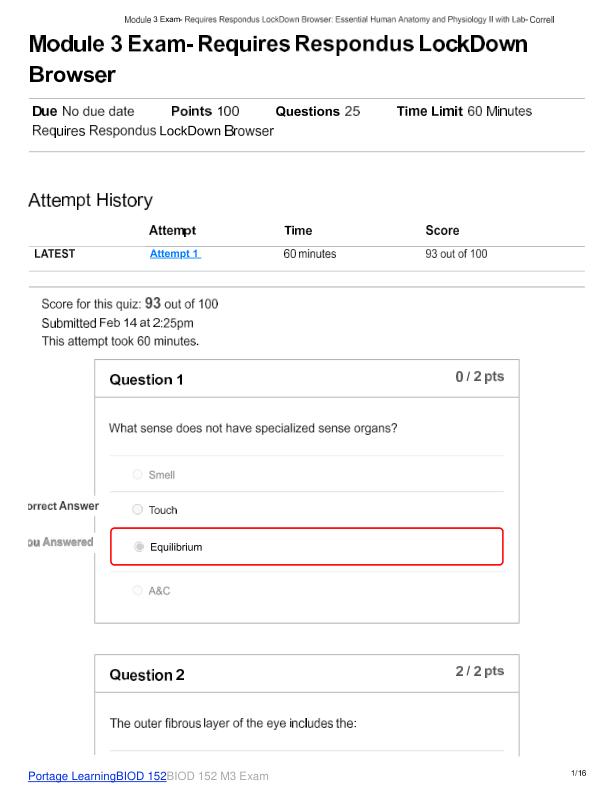Click the BIOD 152 M3 Exam footer text
Screen dimensions: 612x792
218,776
